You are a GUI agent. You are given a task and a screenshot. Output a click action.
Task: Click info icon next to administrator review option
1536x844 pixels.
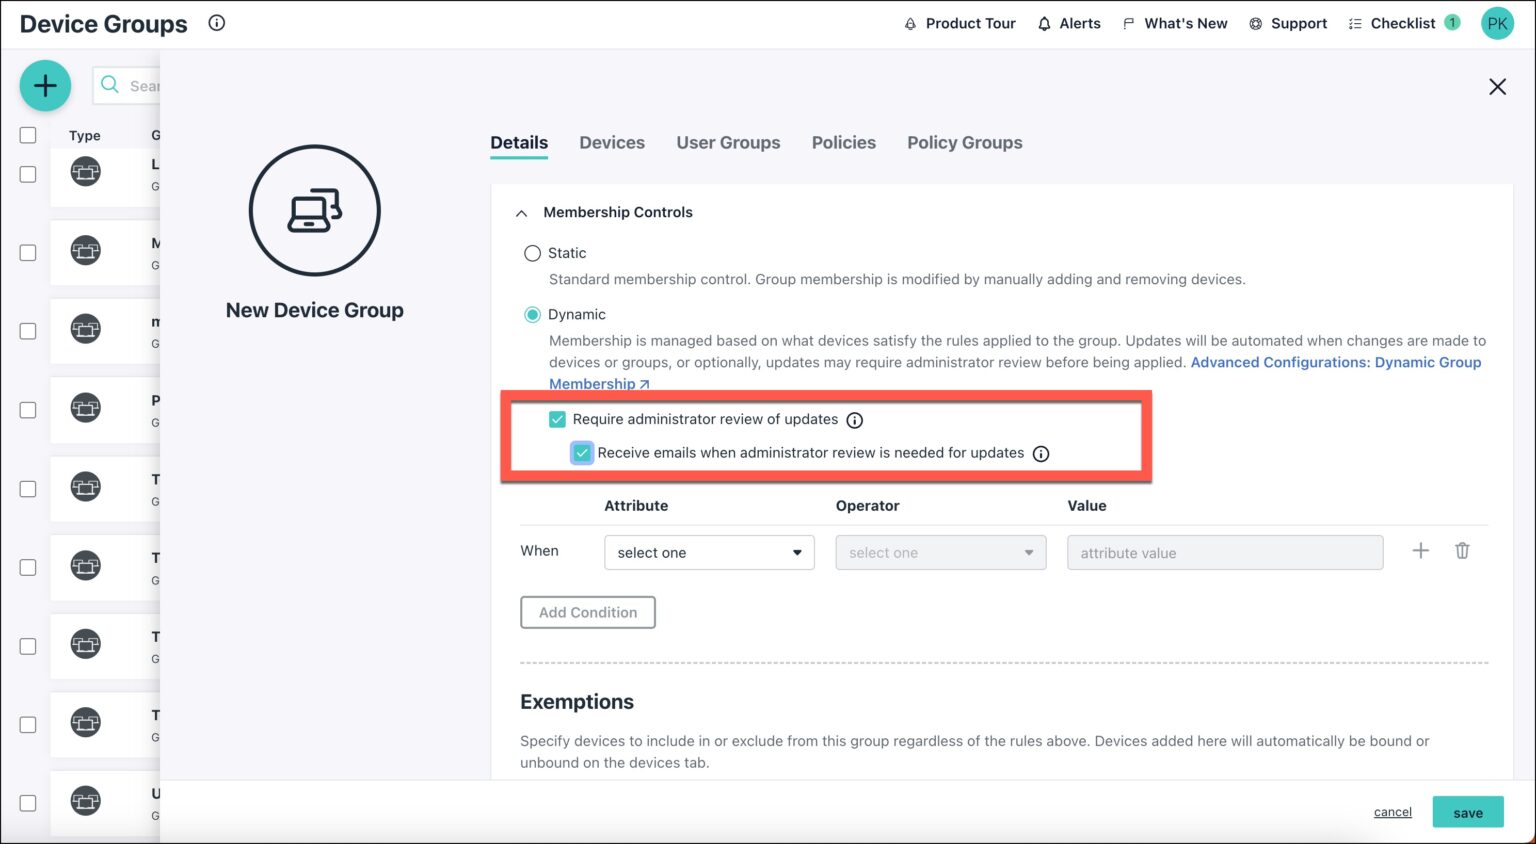click(x=855, y=420)
